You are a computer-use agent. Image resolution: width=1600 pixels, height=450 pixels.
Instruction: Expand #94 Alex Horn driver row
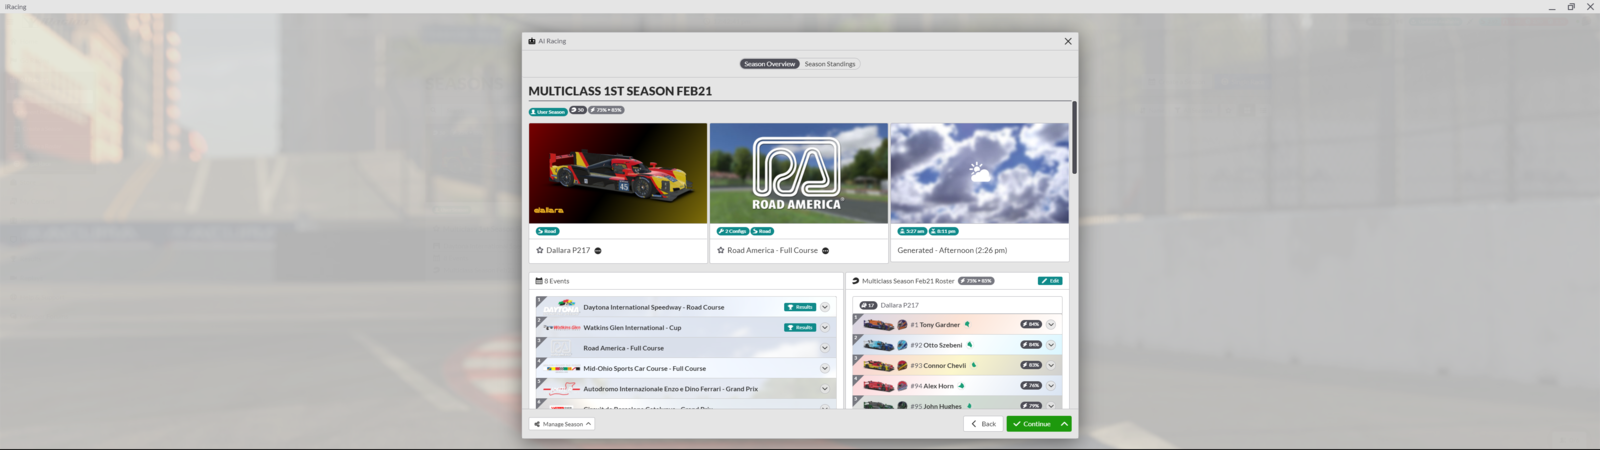(1051, 386)
